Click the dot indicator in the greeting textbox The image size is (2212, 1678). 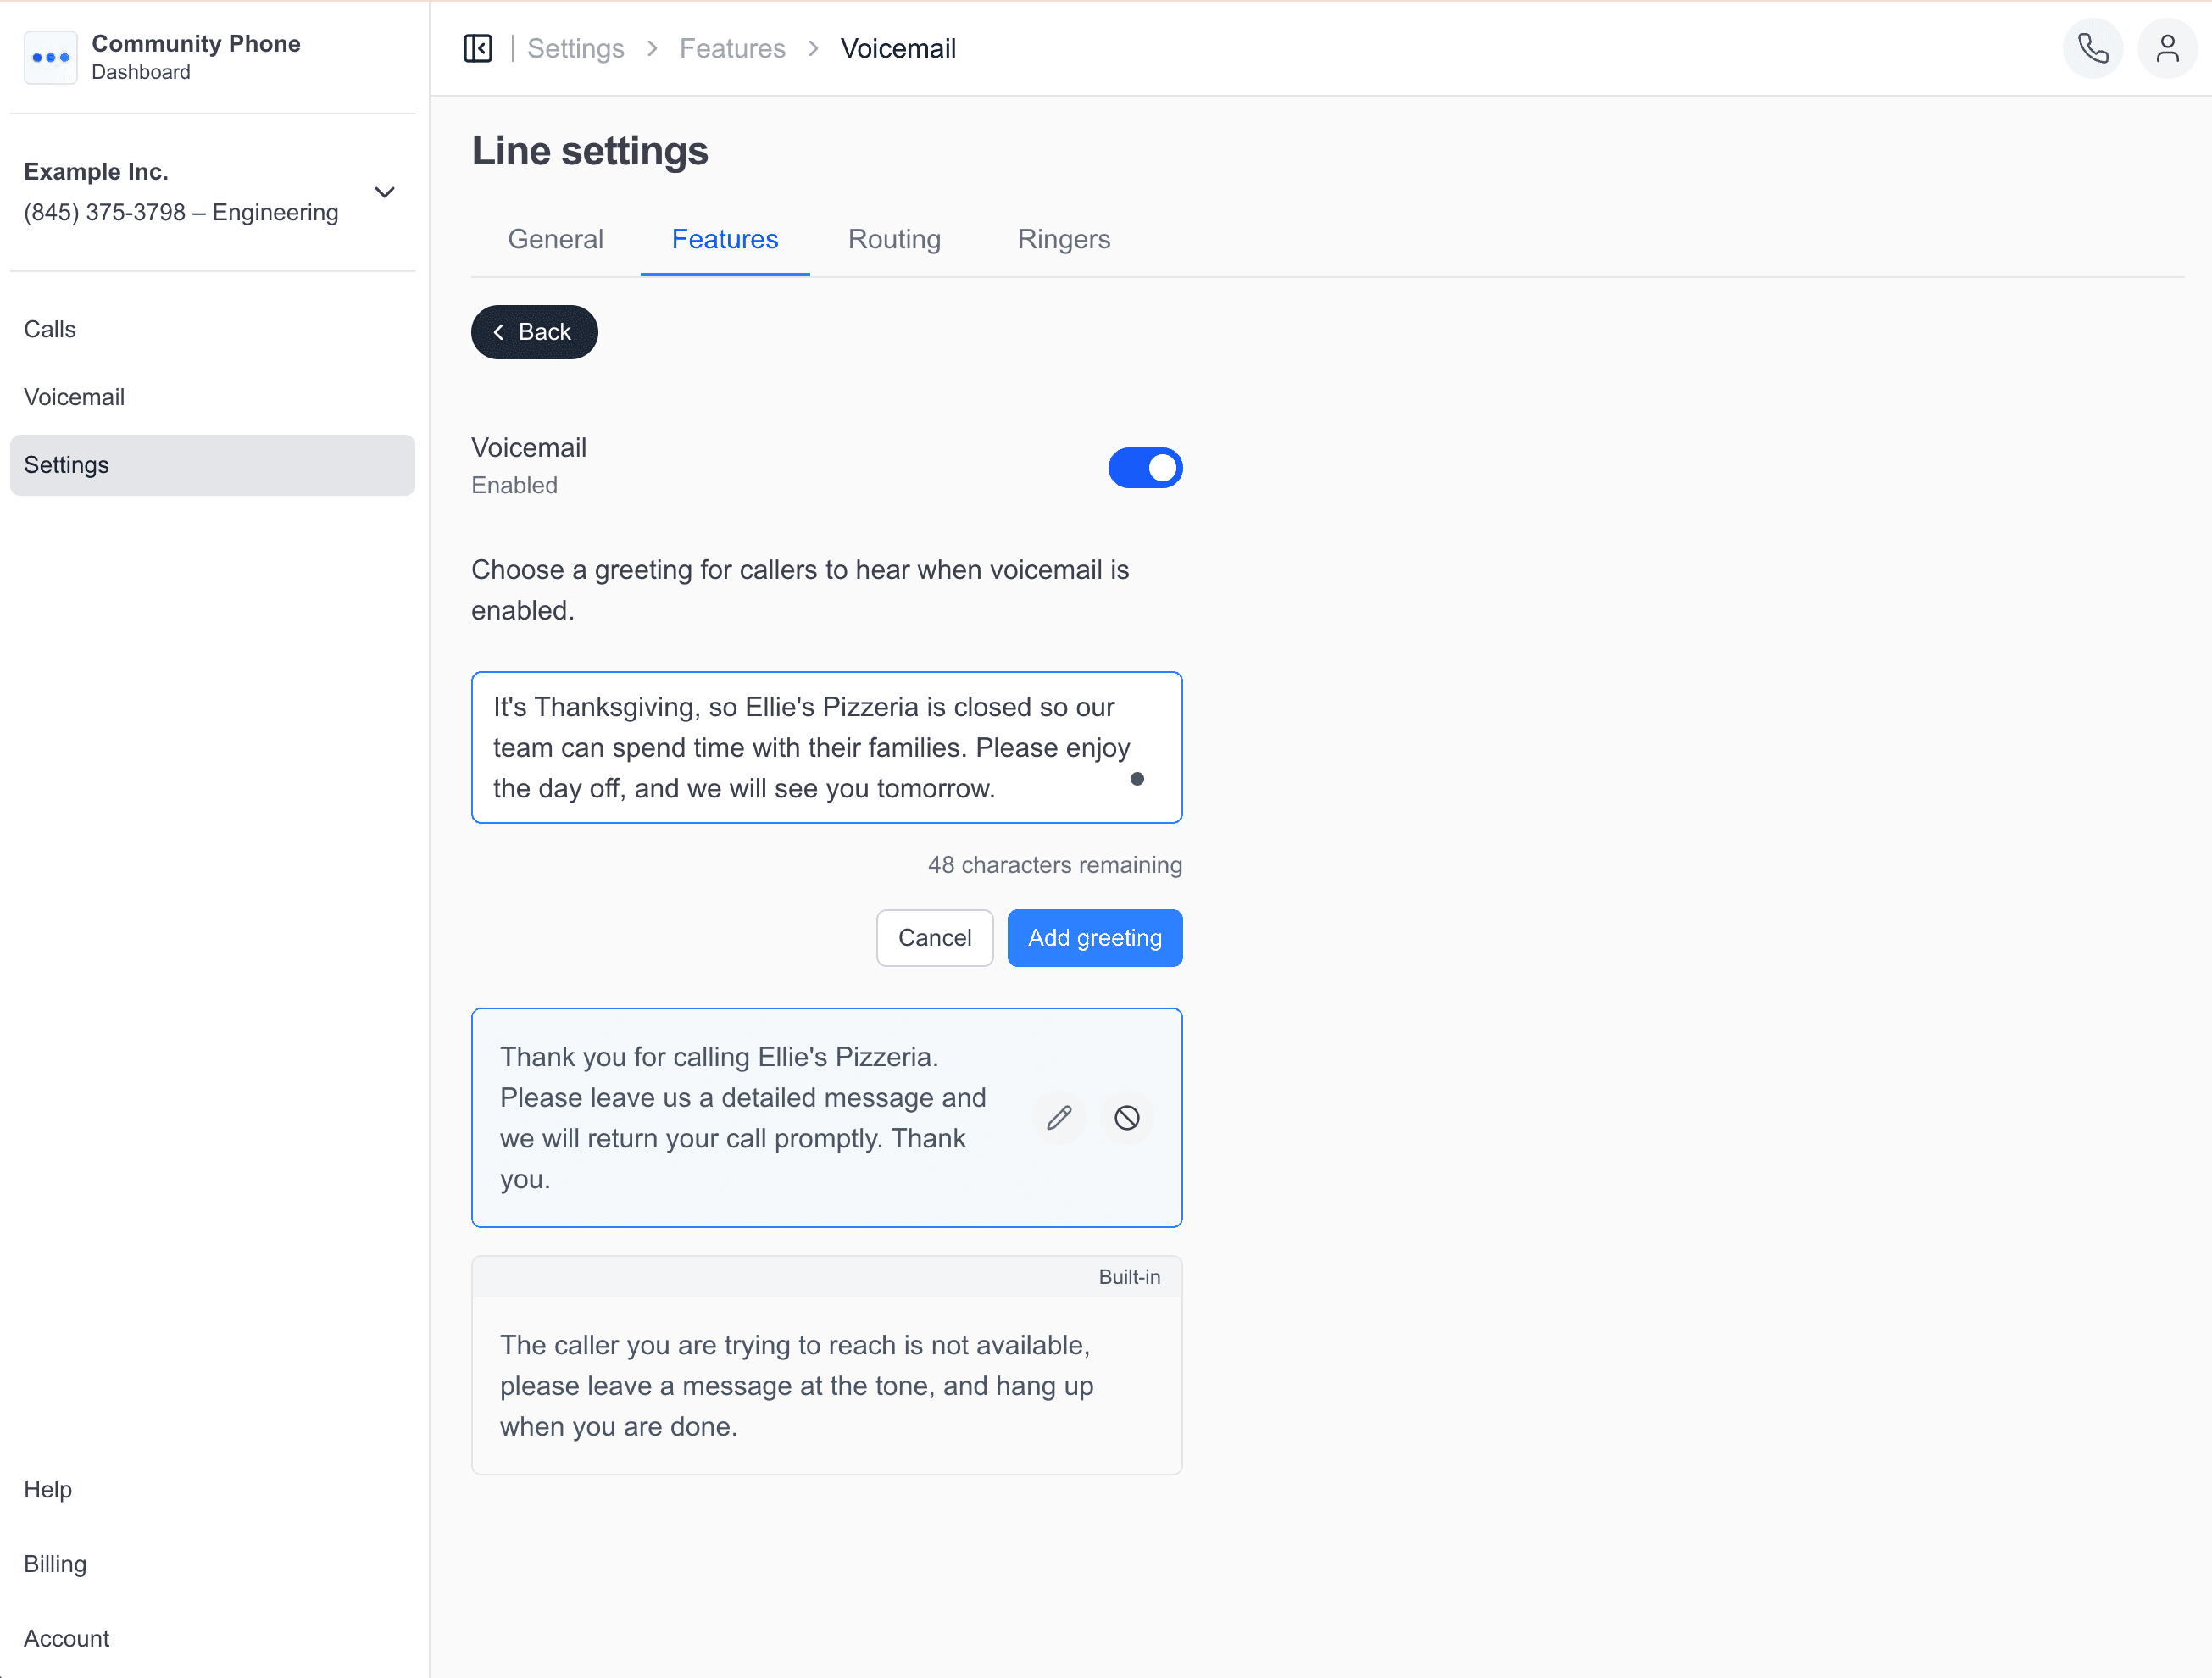click(1137, 779)
